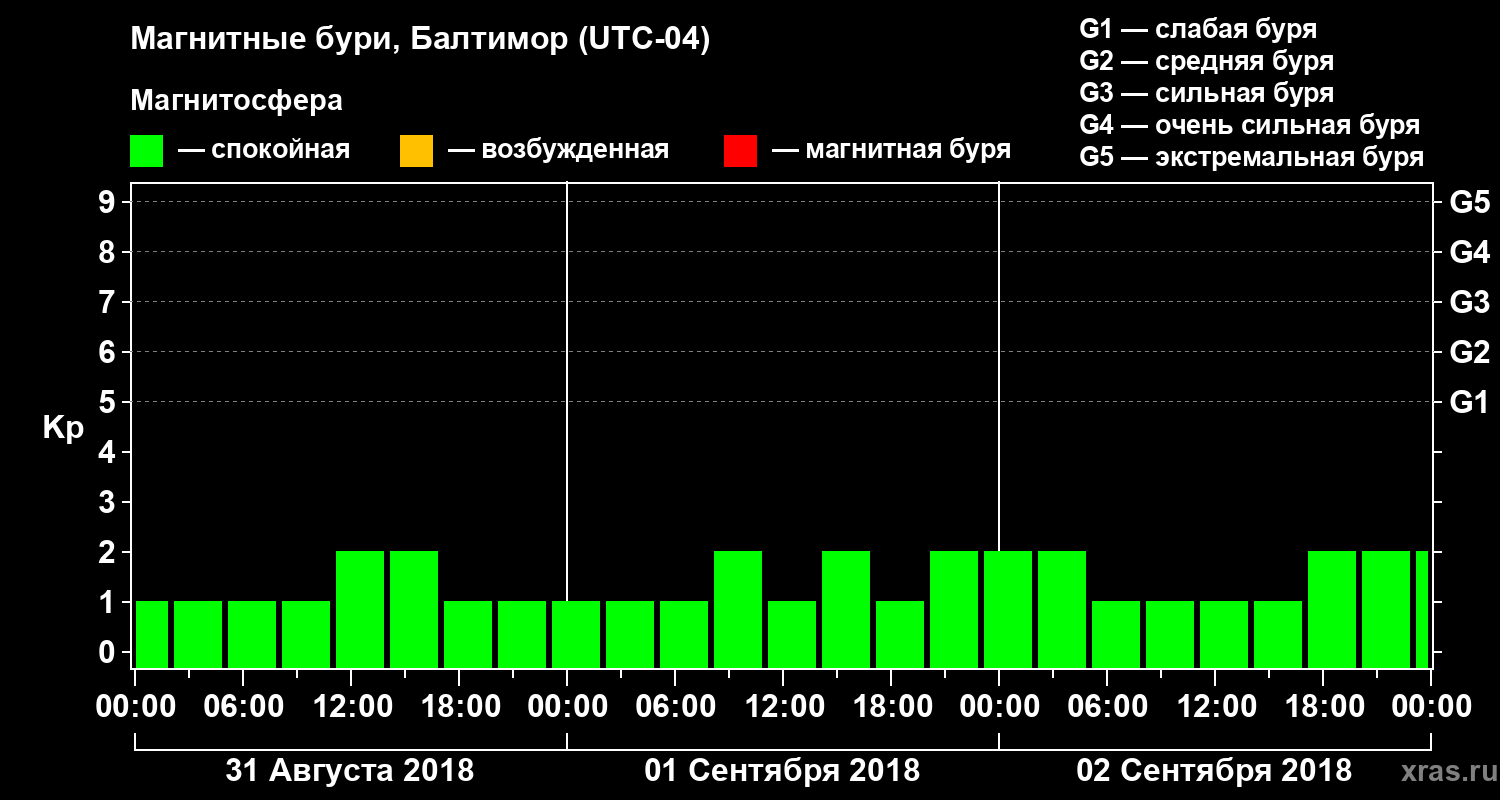Select the title 'Магнитные бури, Балтимор (UTC-04)'
The width and height of the screenshot is (1500, 800).
[420, 40]
